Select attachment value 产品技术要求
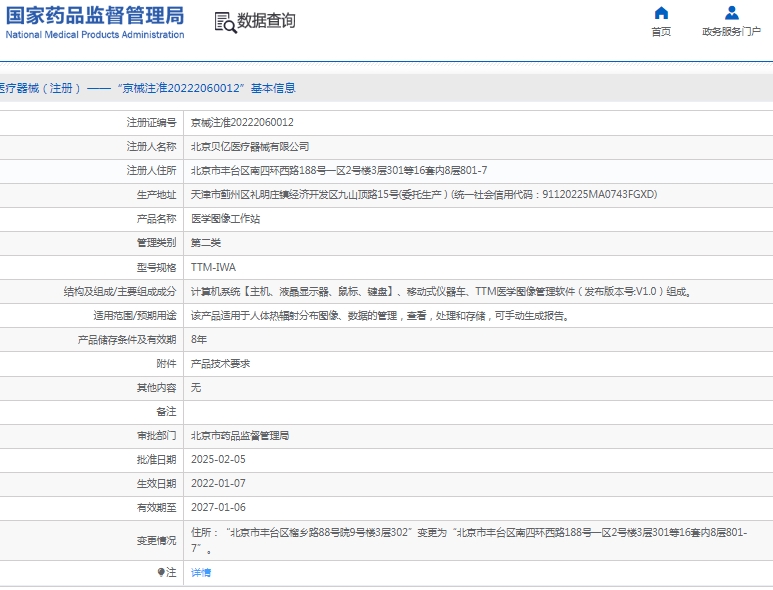Image resolution: width=773 pixels, height=590 pixels. 220,363
